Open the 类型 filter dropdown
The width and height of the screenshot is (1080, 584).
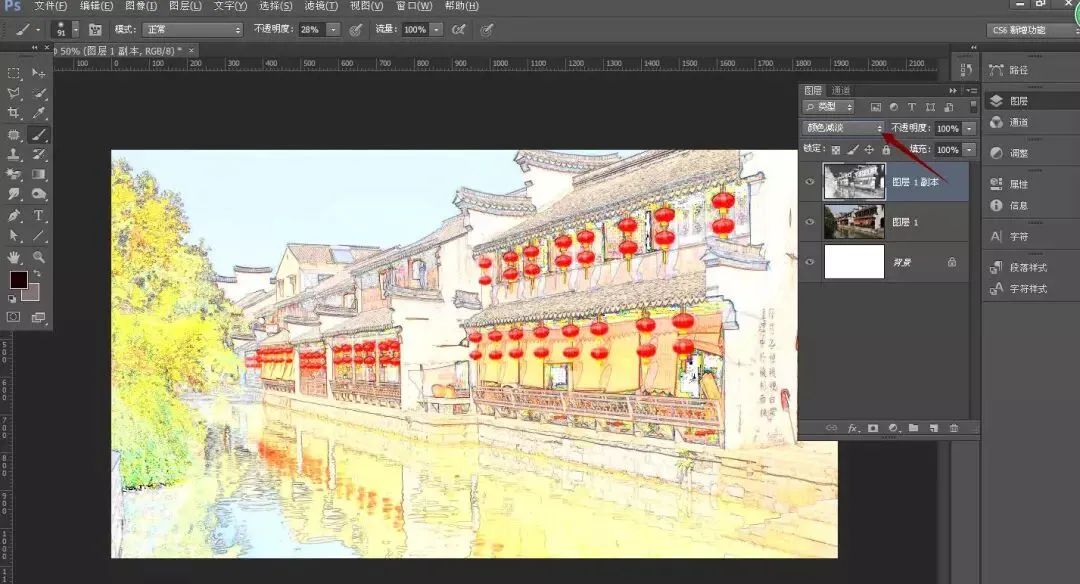coord(829,107)
